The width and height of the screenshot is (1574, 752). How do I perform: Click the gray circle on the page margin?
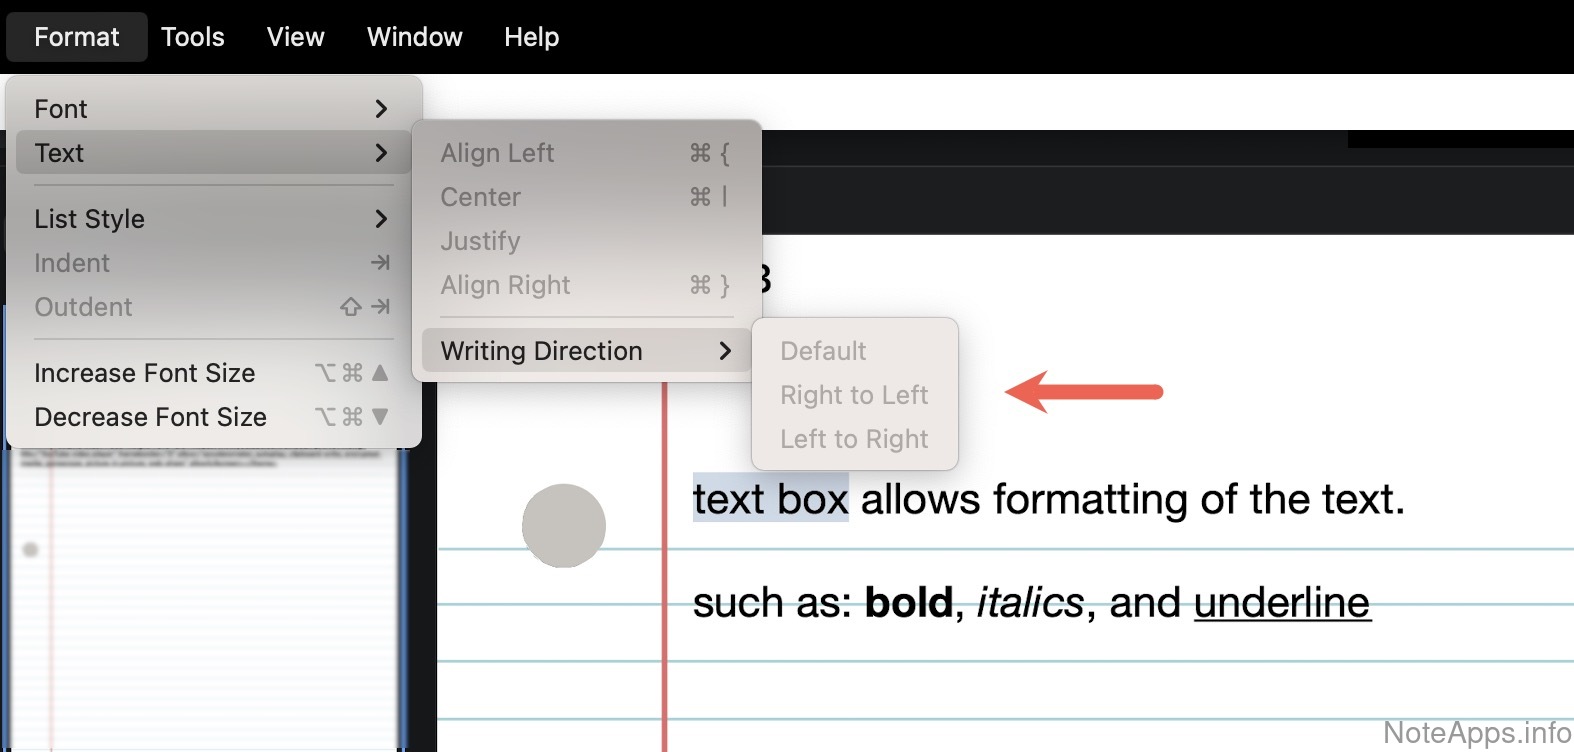pos(564,526)
